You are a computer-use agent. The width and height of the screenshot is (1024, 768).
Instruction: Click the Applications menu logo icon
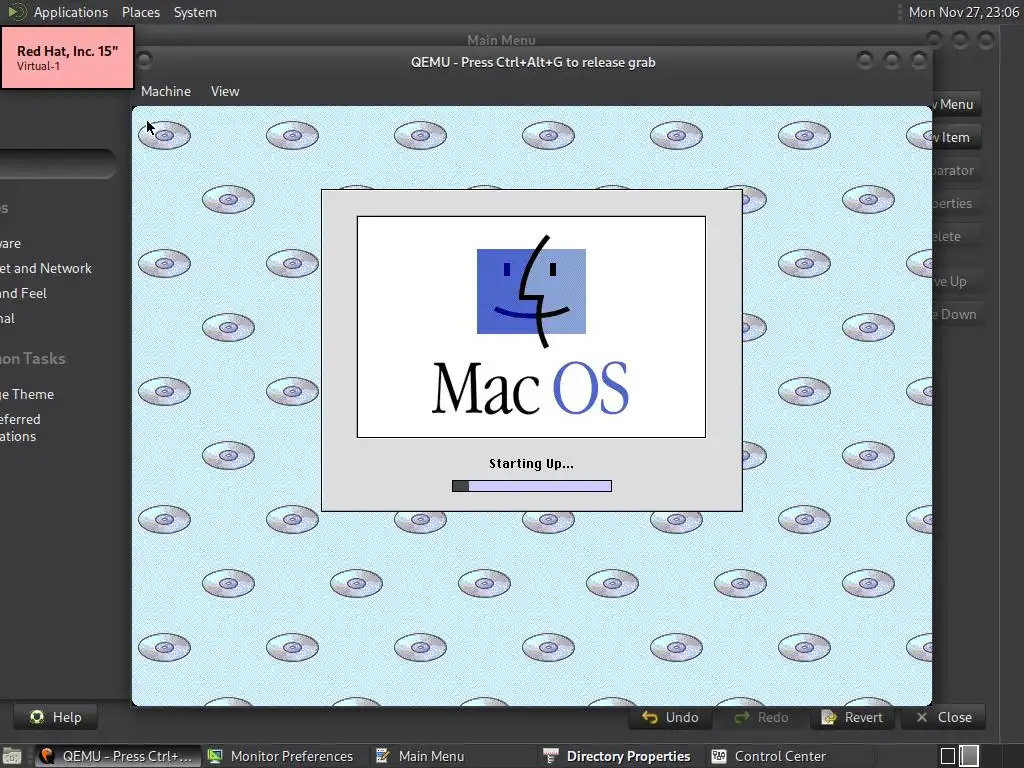point(17,12)
